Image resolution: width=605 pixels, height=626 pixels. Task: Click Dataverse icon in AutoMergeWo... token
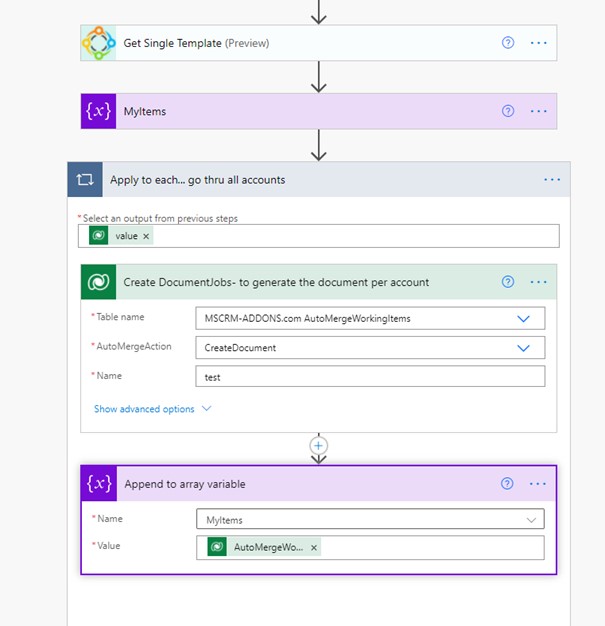(217, 547)
